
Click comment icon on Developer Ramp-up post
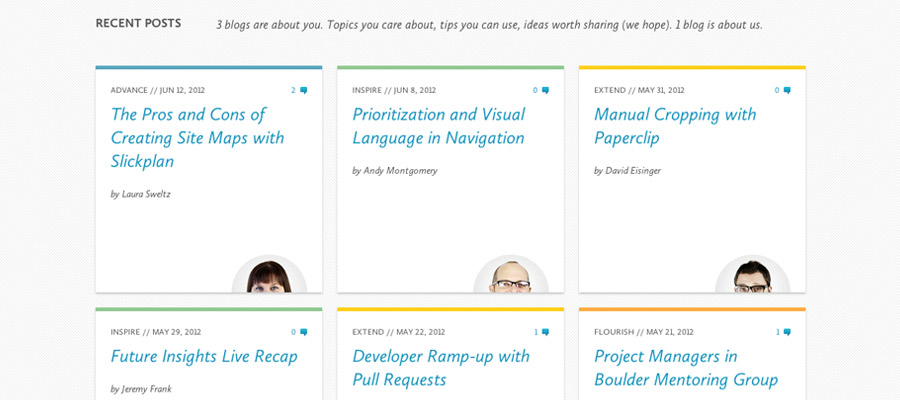coord(545,332)
